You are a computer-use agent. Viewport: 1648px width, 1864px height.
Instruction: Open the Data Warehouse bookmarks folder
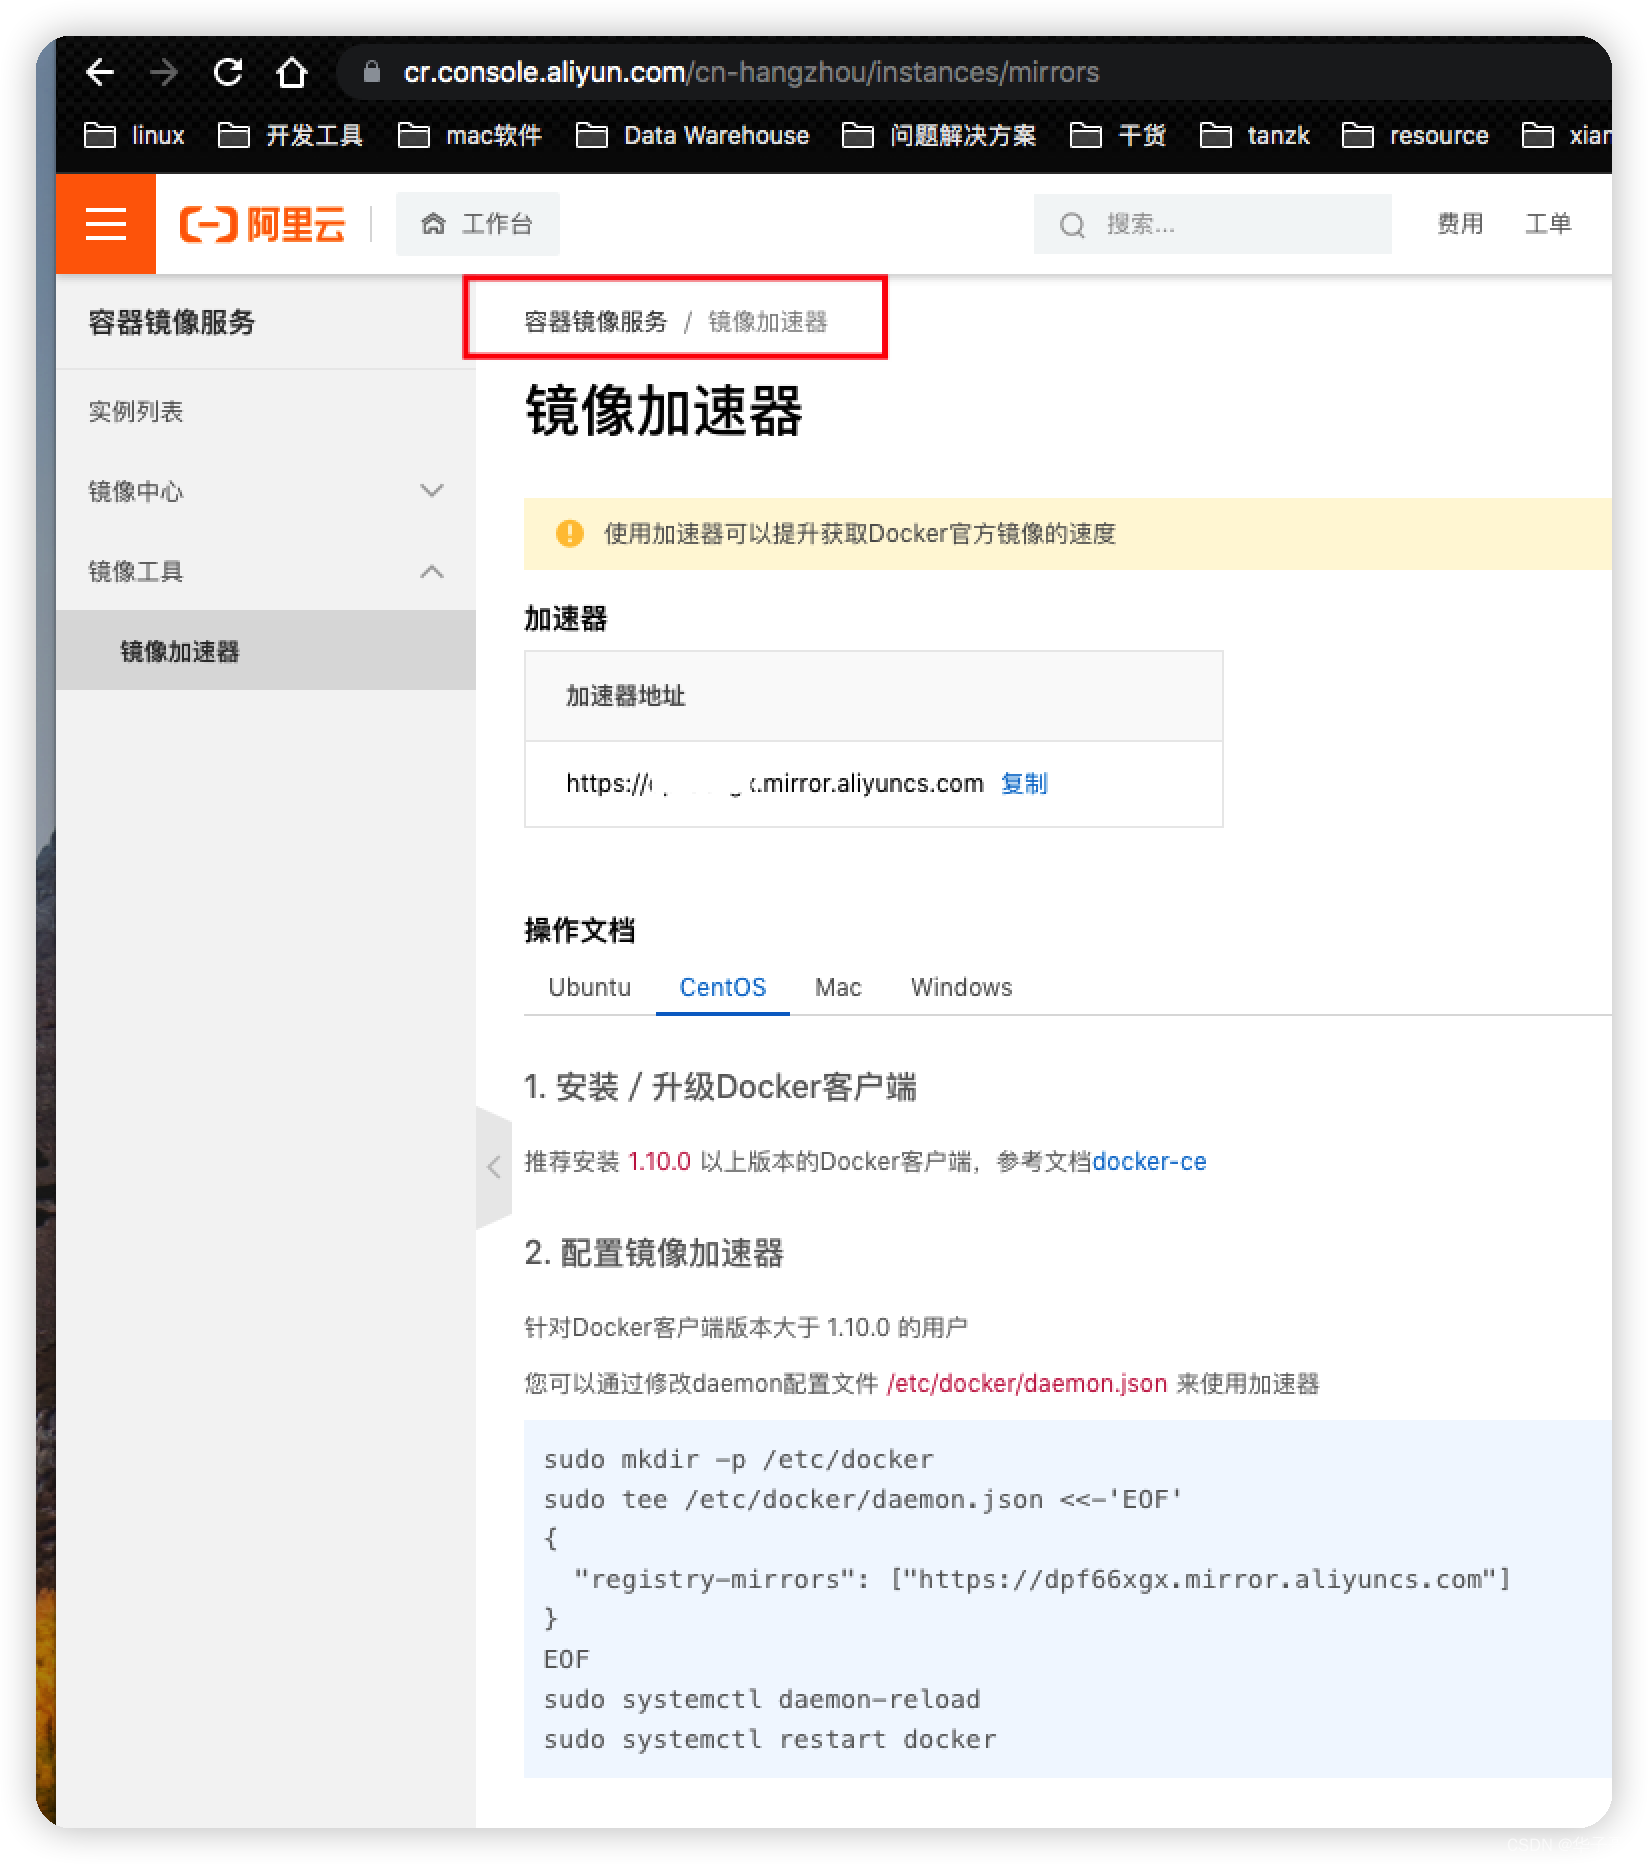[693, 135]
